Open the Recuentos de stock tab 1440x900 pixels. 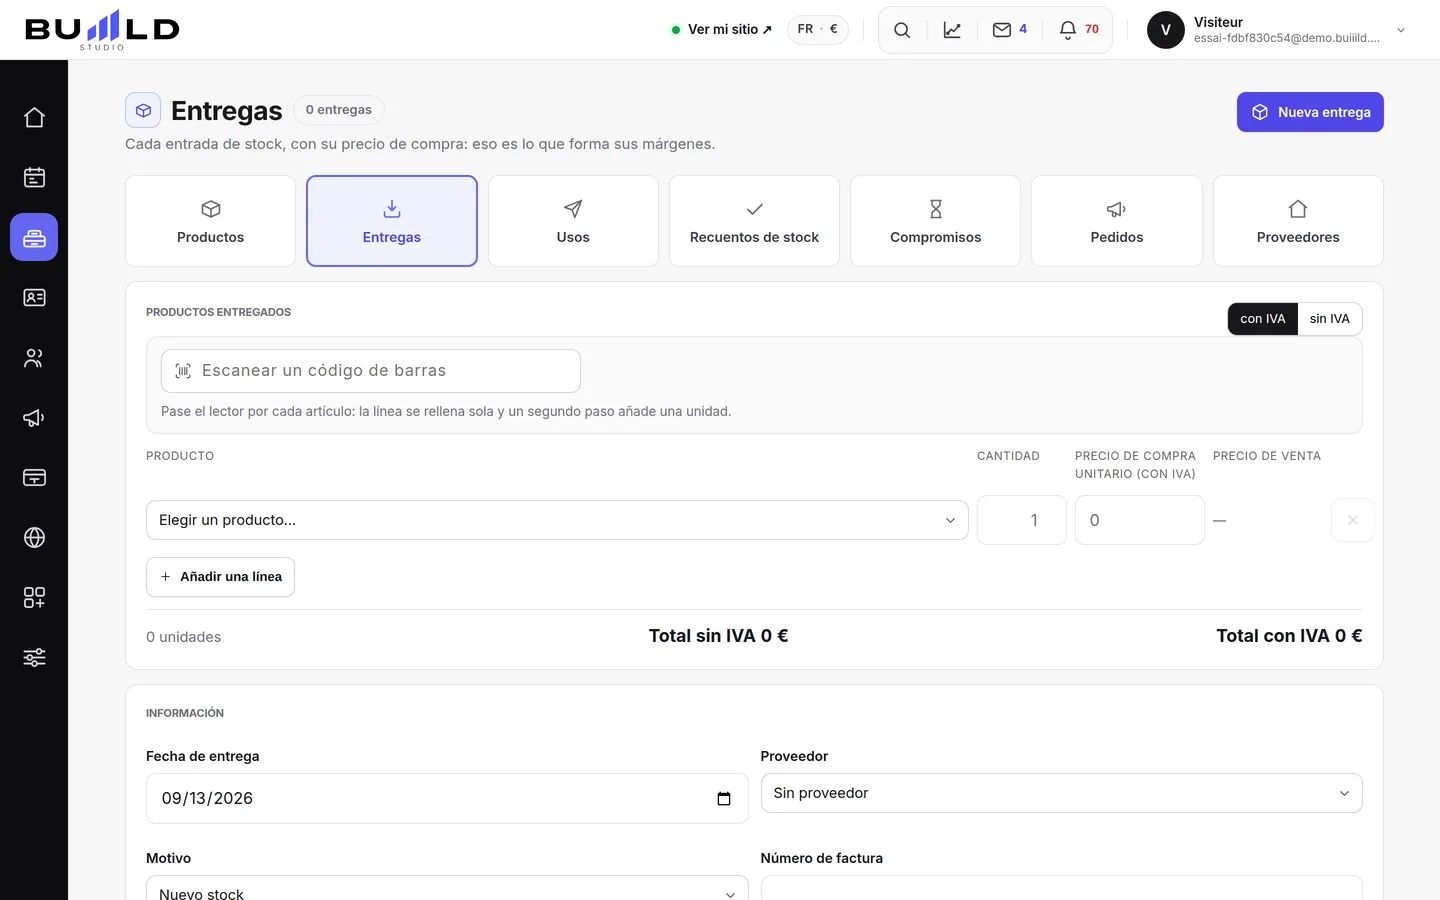tap(754, 221)
